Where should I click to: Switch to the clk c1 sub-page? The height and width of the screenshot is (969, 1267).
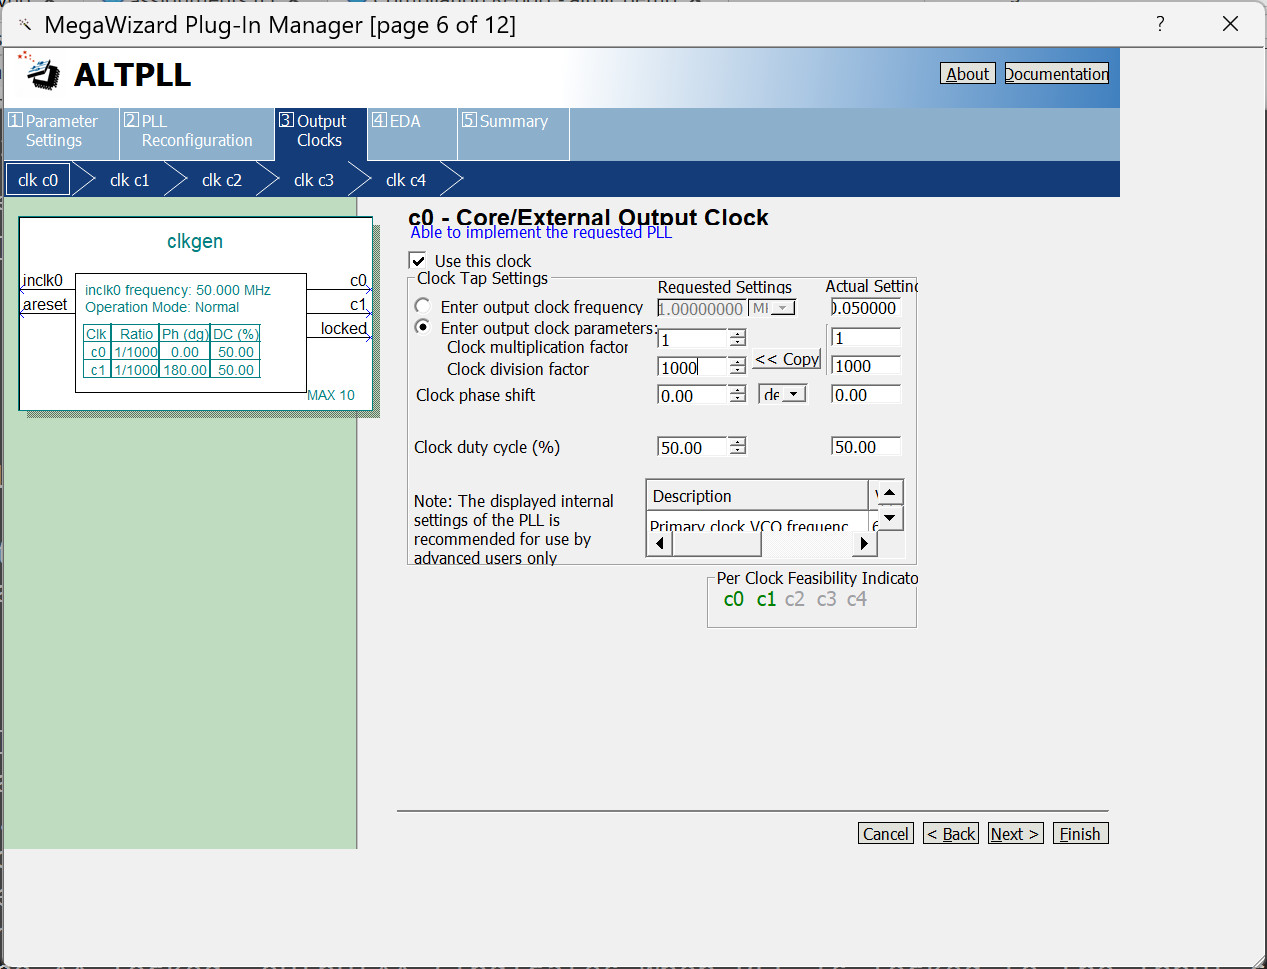[129, 180]
